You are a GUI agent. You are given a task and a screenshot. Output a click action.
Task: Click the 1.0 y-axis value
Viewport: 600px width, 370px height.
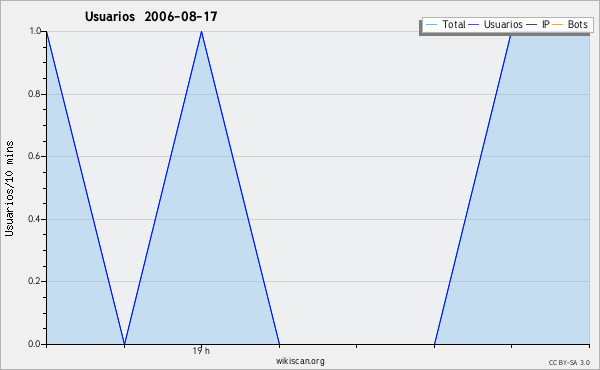pyautogui.click(x=35, y=31)
